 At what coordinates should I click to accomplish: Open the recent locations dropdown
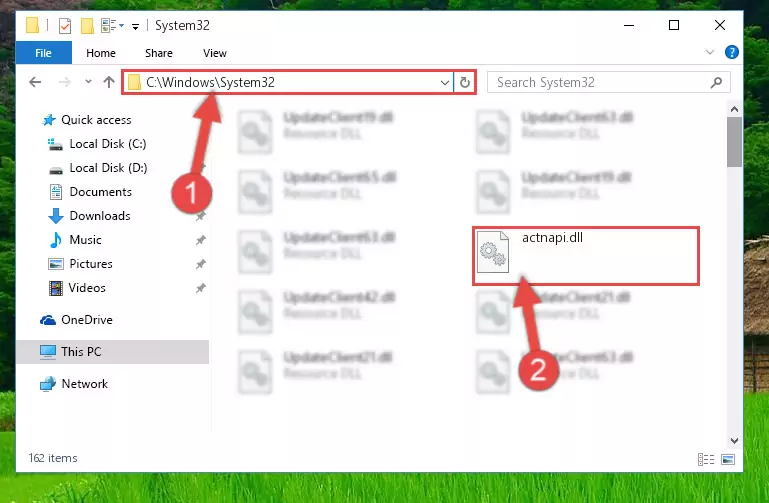(88, 81)
